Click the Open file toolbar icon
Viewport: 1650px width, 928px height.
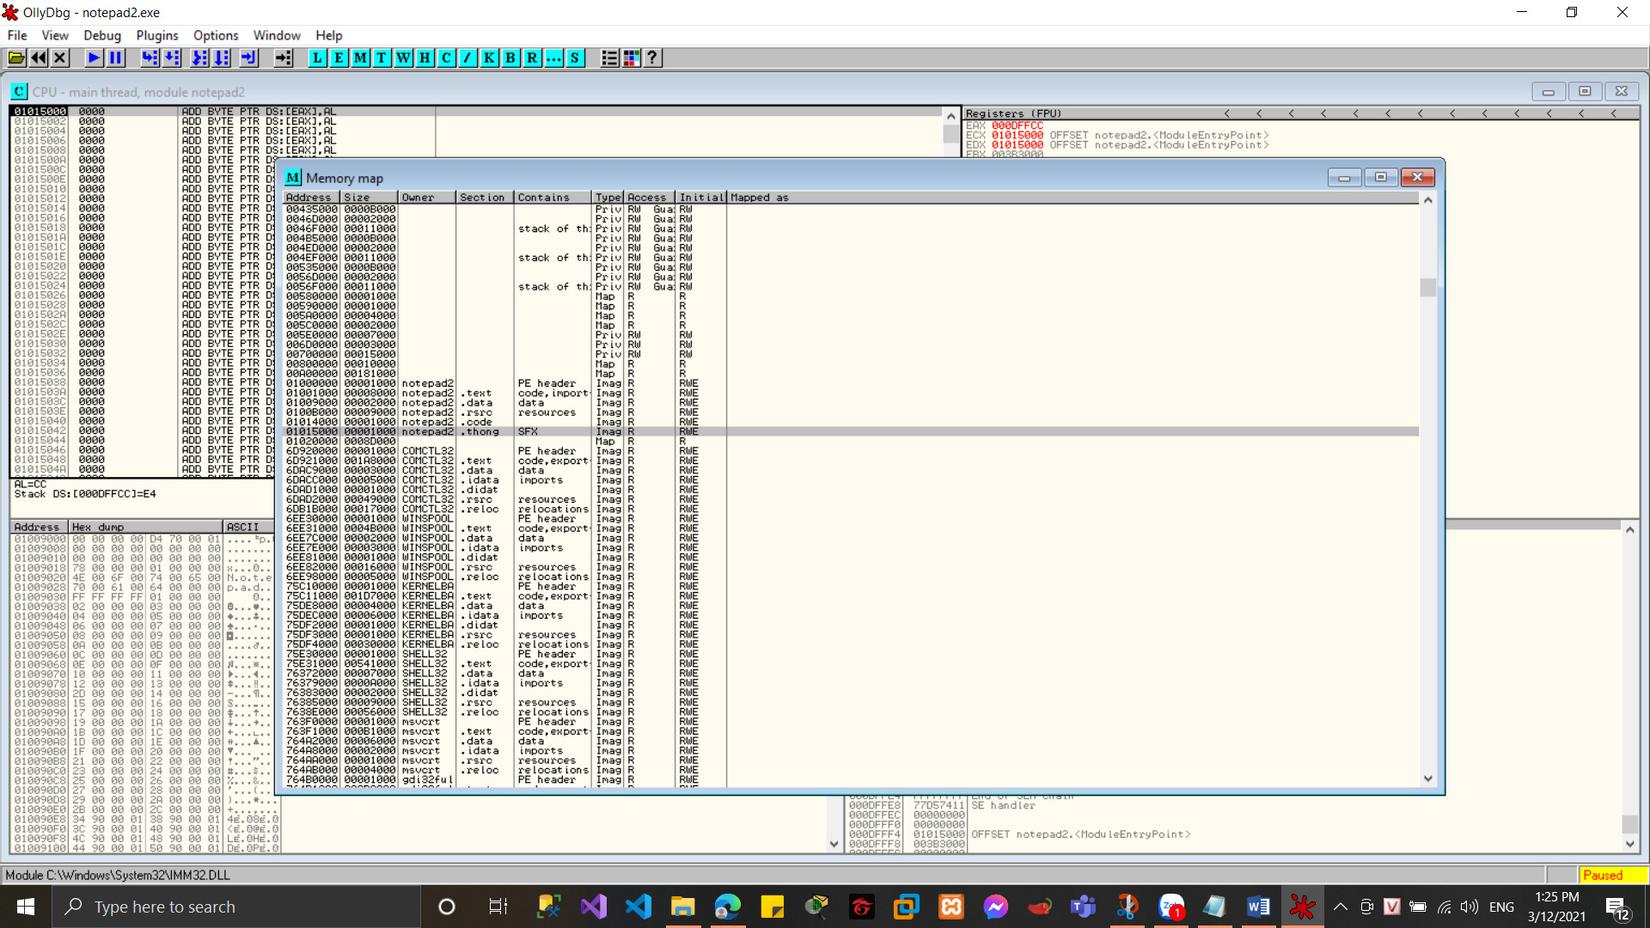coord(17,58)
